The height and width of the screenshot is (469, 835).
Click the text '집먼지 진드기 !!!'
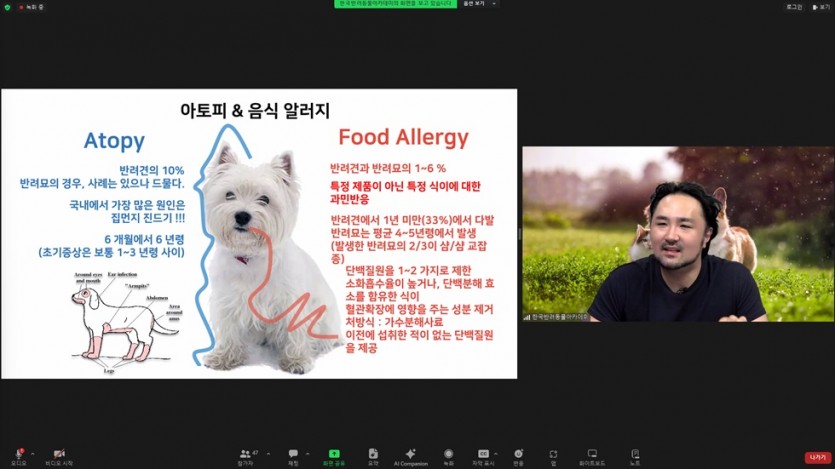148,218
